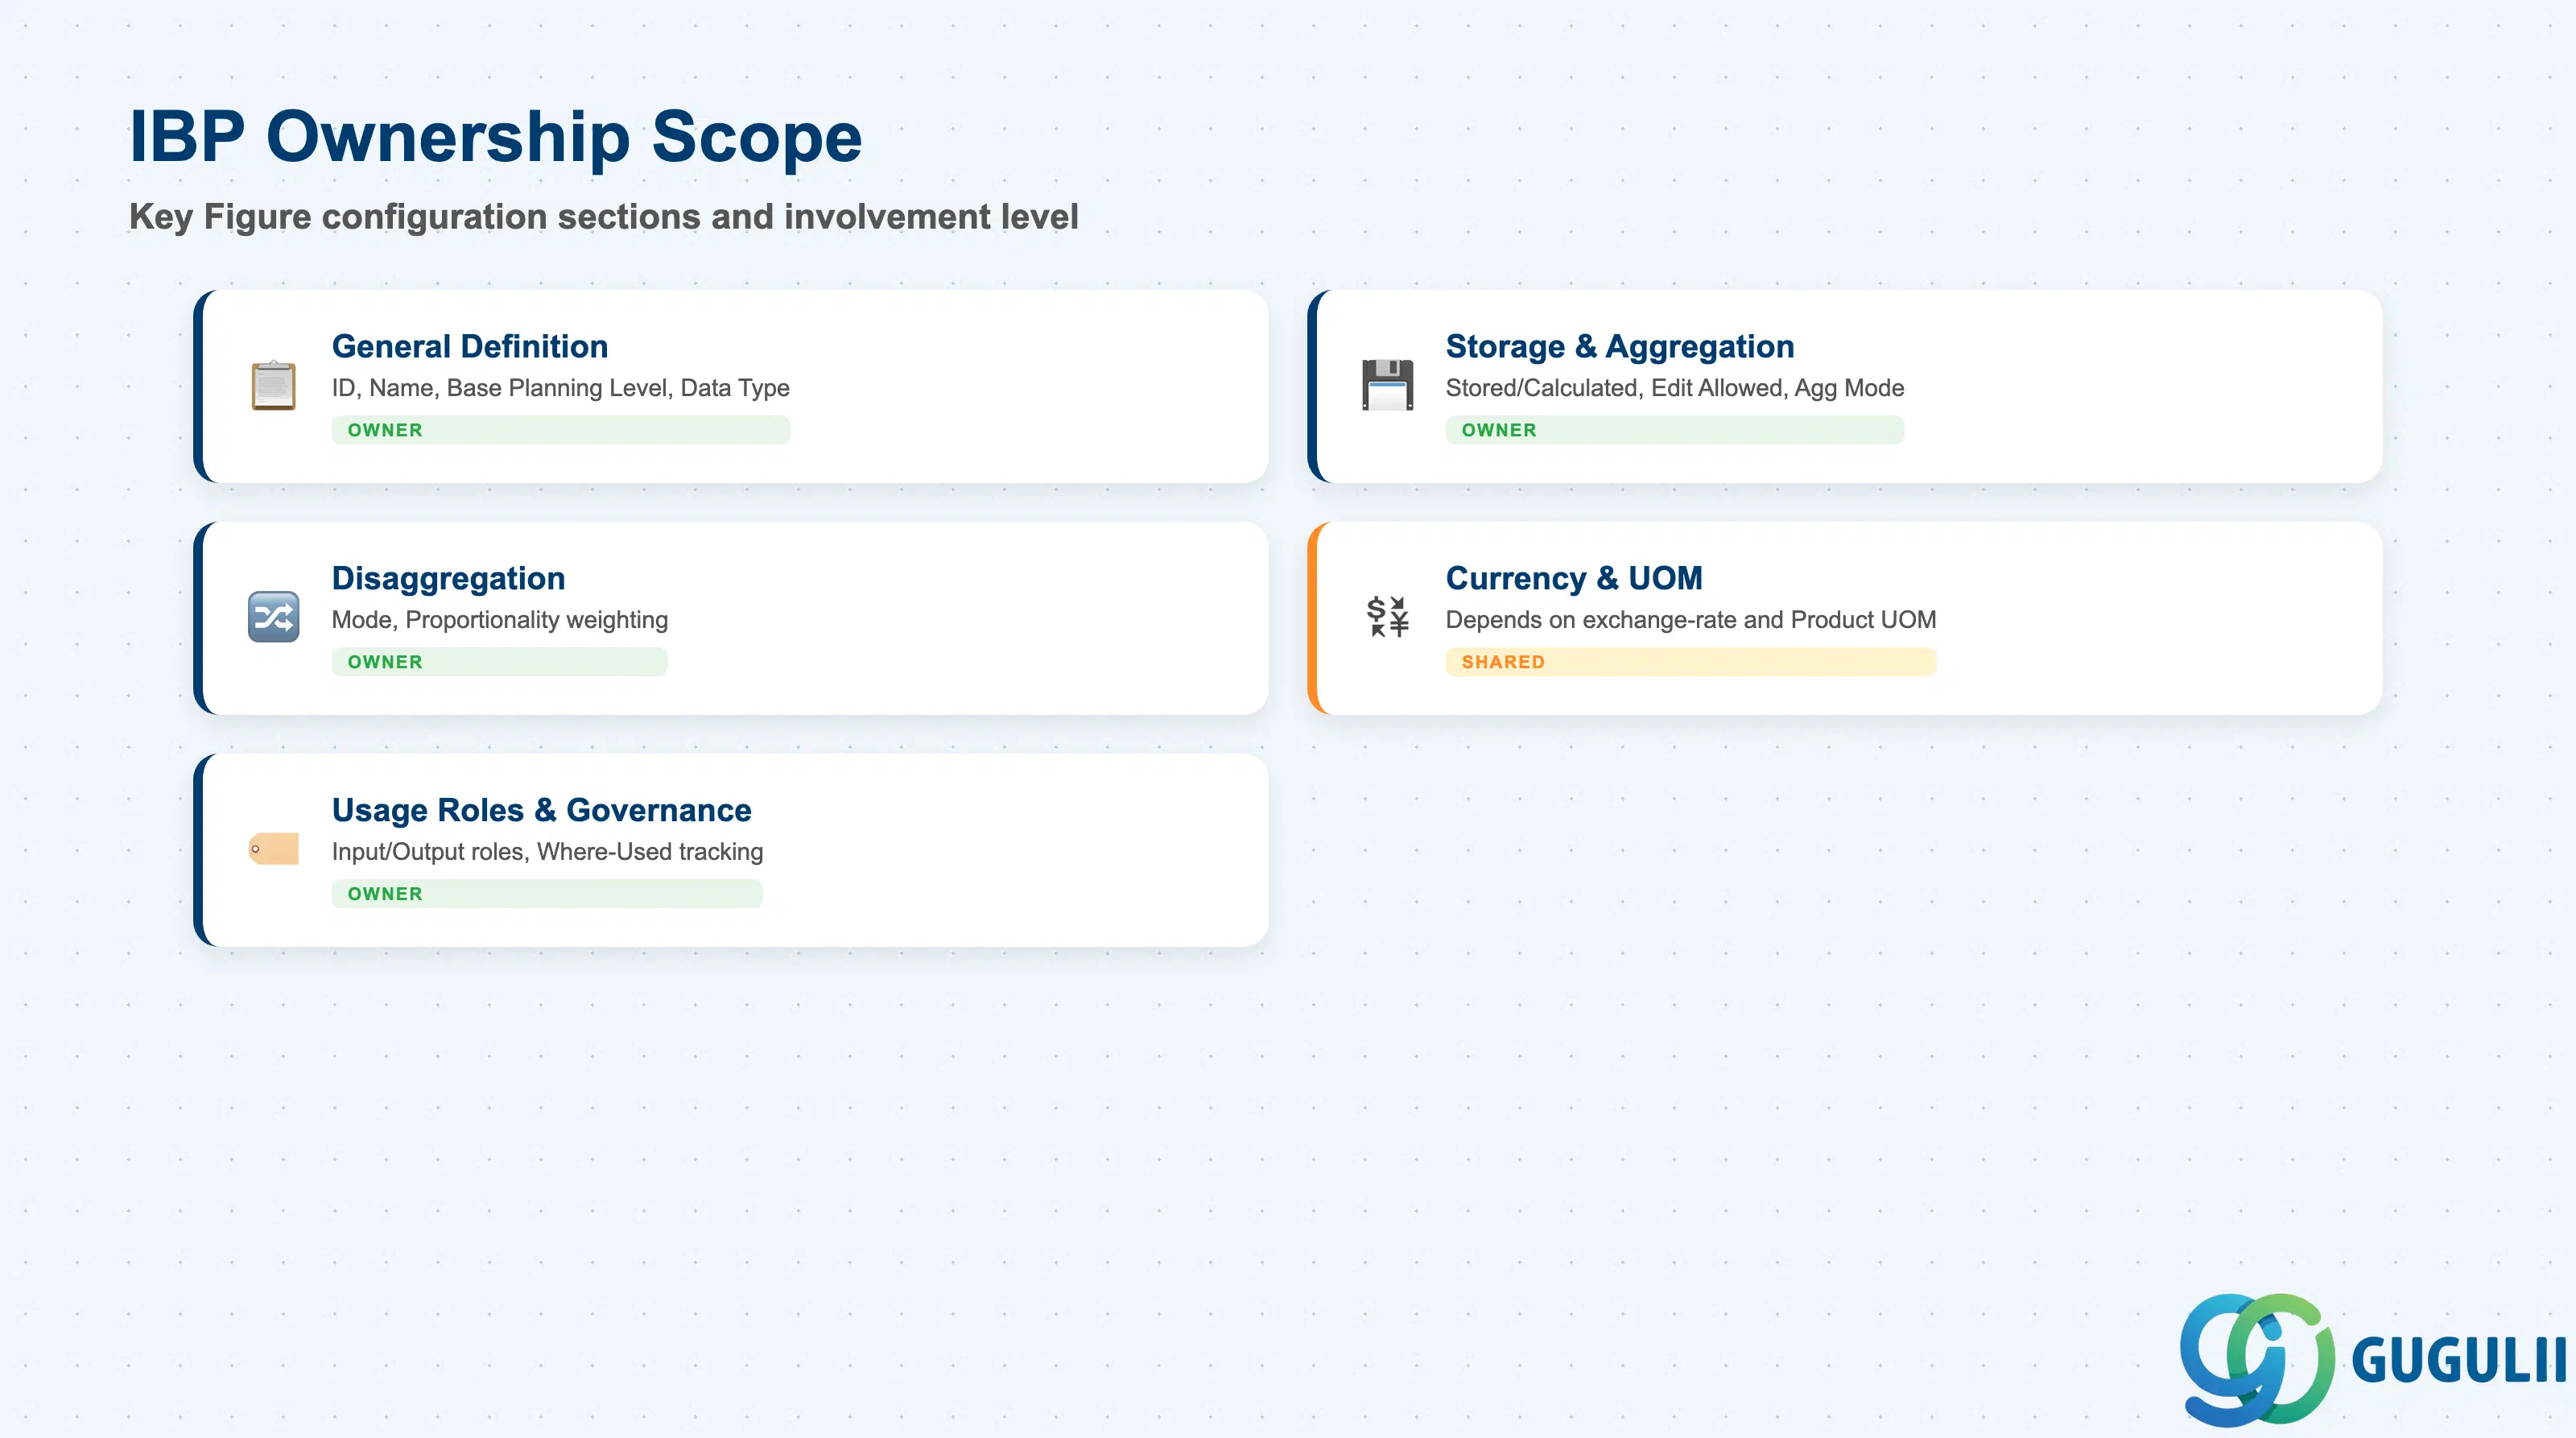Viewport: 2576px width, 1438px height.
Task: Click 'Input/Output roles, Where-Used tracking' text
Action: (547, 852)
